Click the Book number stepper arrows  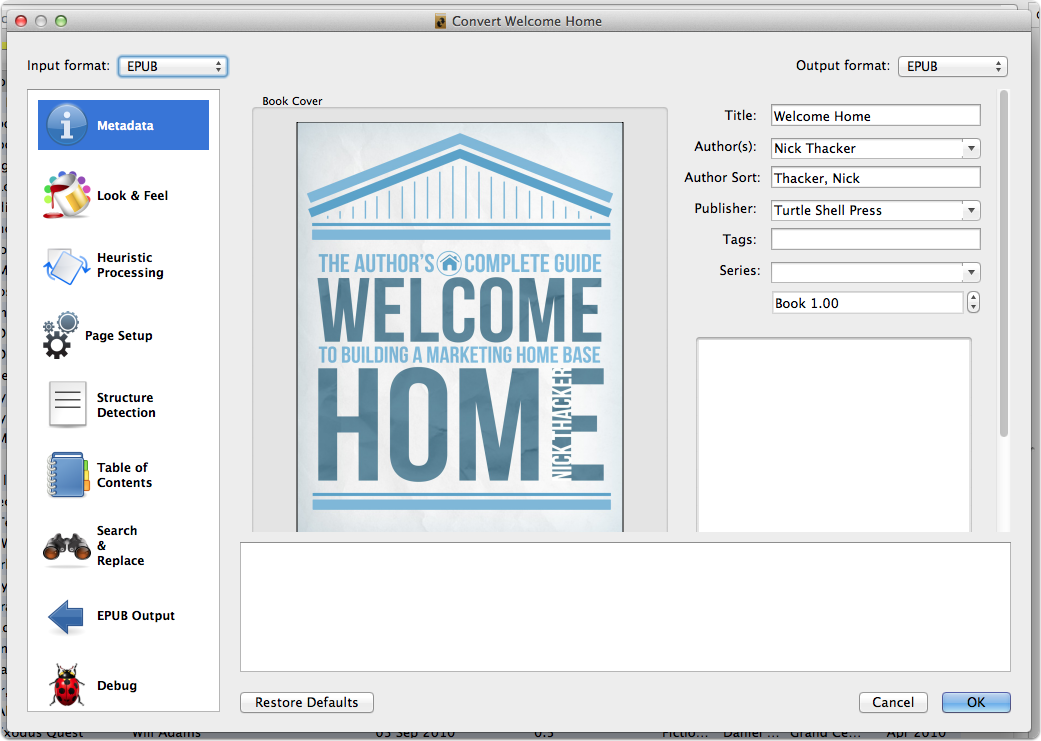973,303
